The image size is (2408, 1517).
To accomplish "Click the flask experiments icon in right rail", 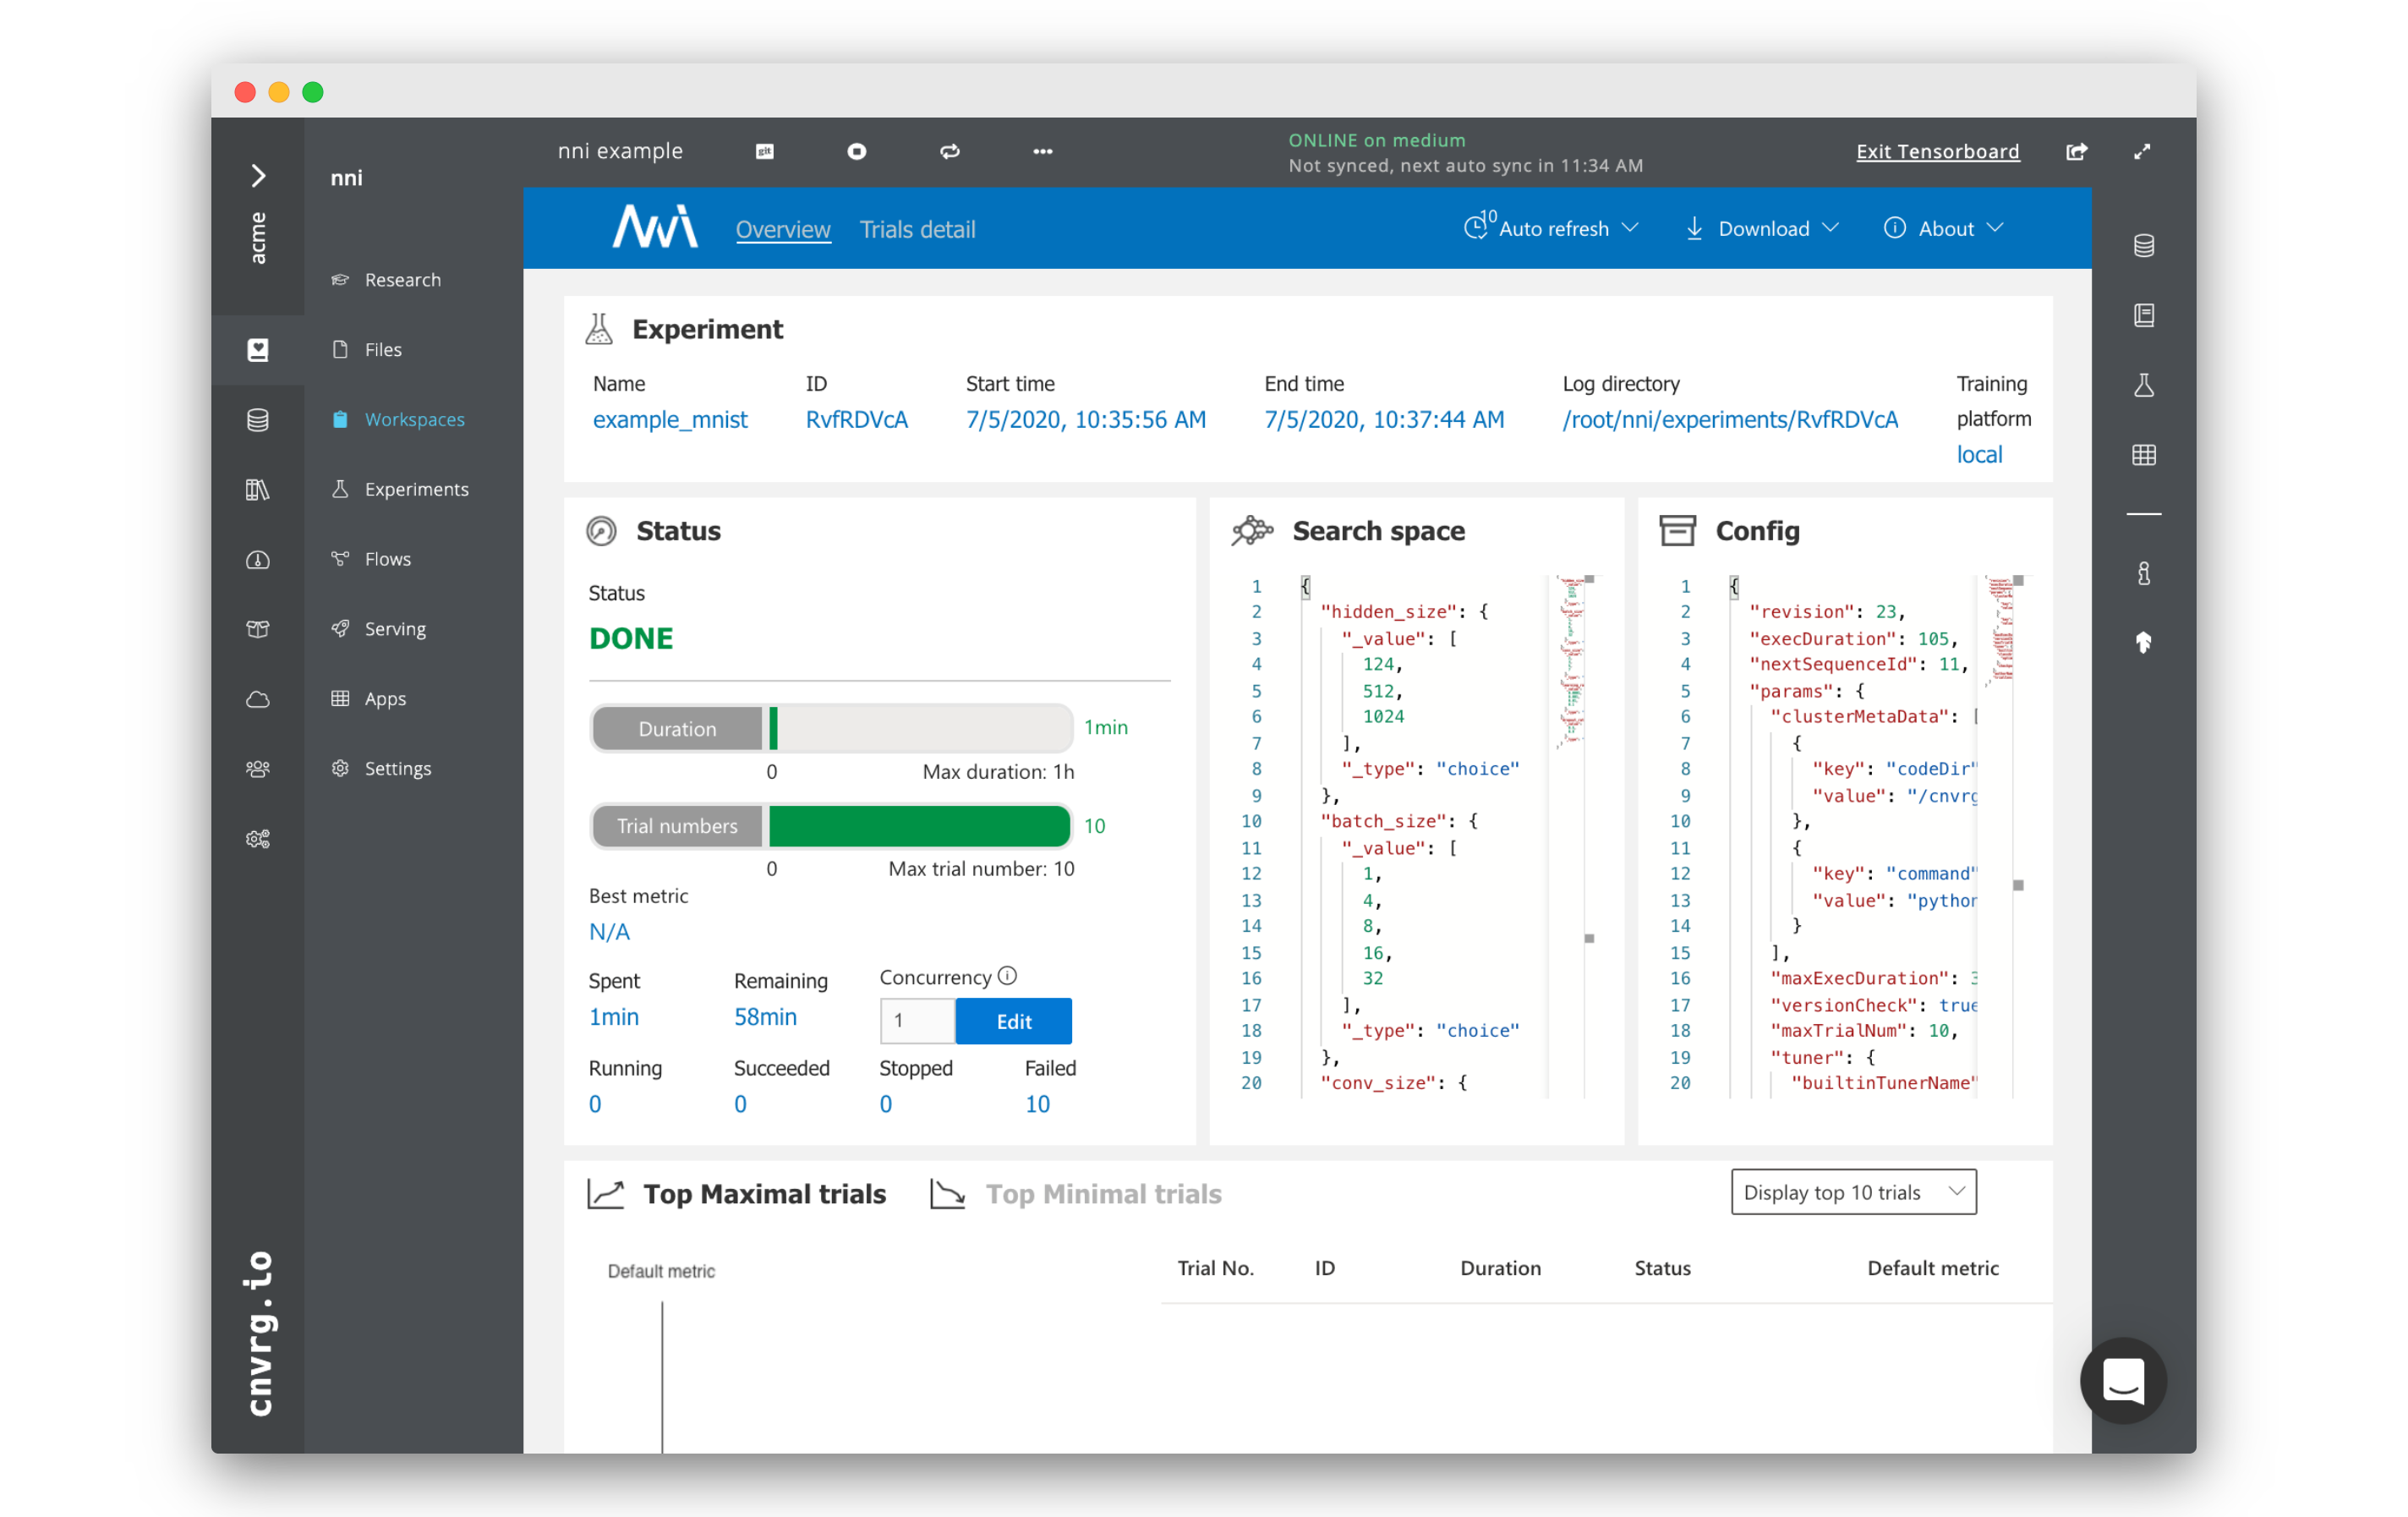I will pos(2144,385).
